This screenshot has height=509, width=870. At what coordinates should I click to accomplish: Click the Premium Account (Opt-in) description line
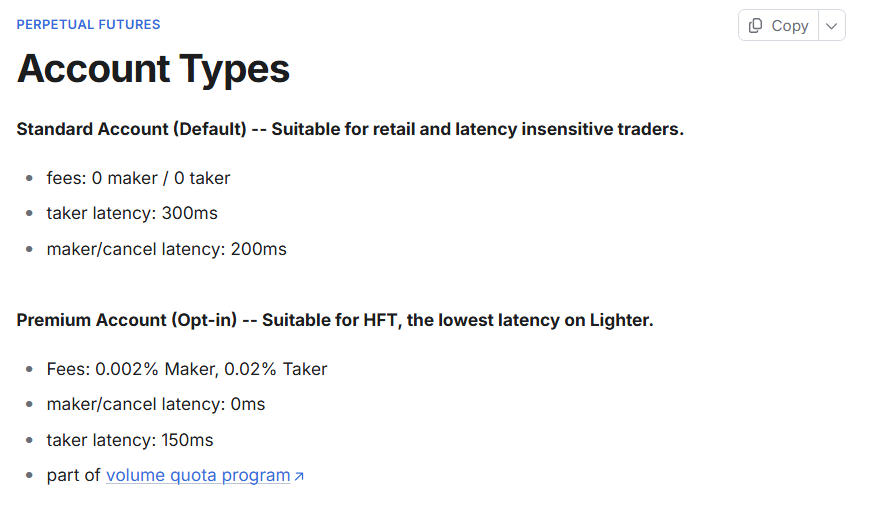click(x=334, y=320)
